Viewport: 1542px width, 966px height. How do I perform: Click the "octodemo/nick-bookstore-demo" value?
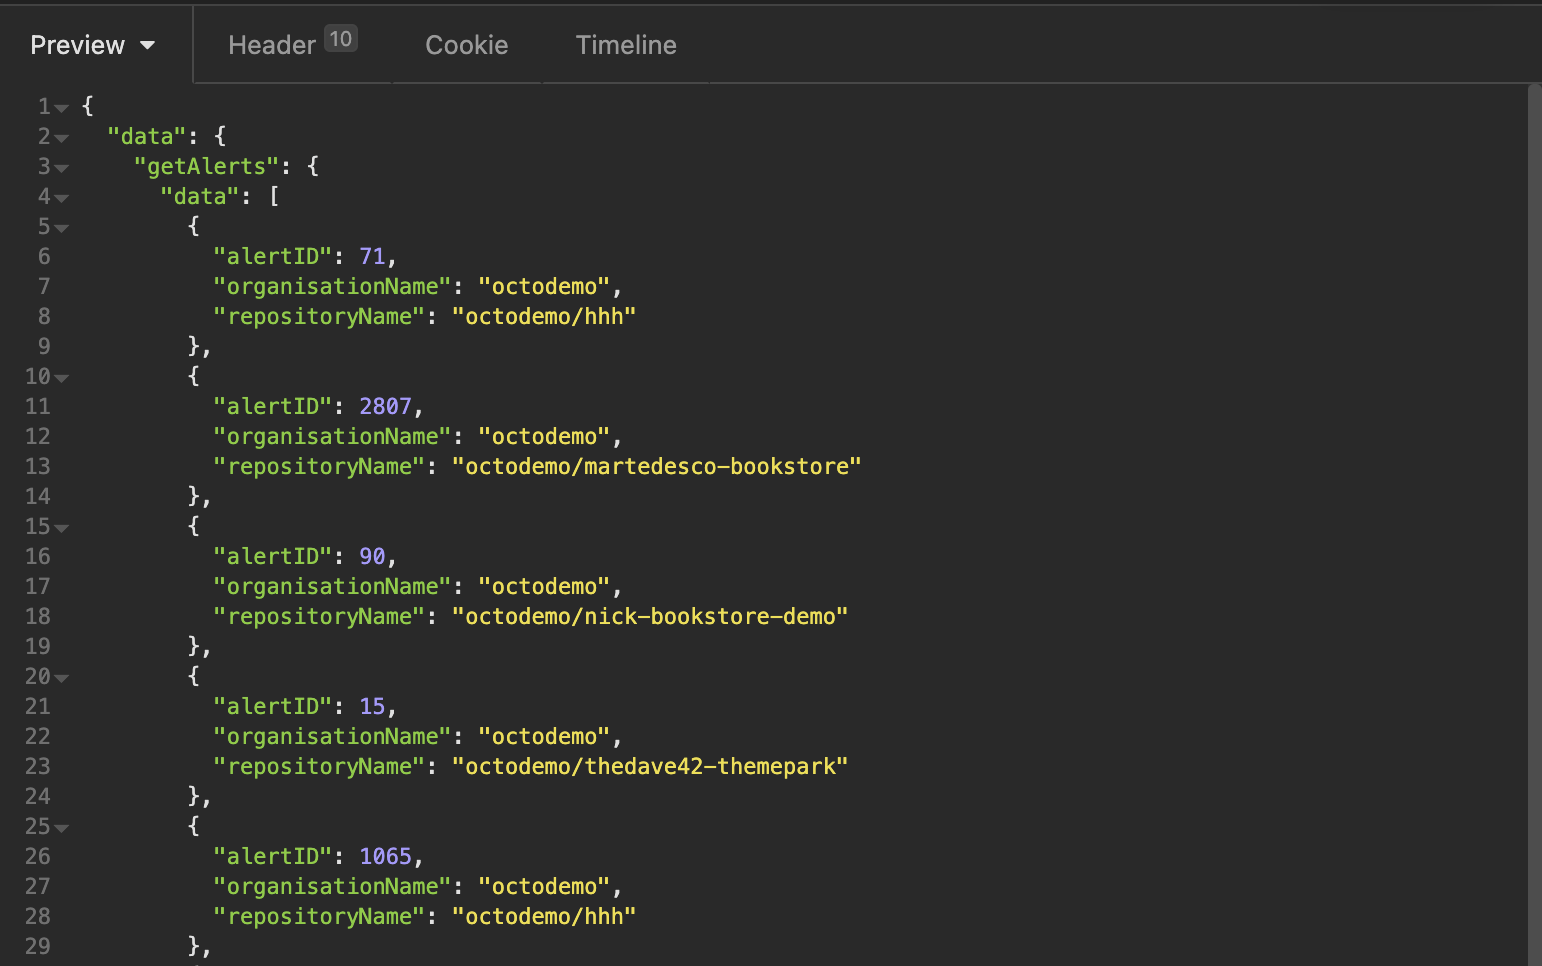[x=649, y=616]
